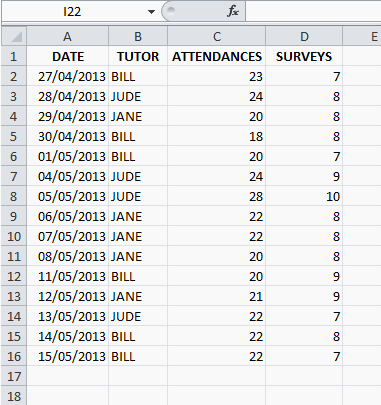Select column C header
This screenshot has height=405, width=381.
click(x=217, y=36)
